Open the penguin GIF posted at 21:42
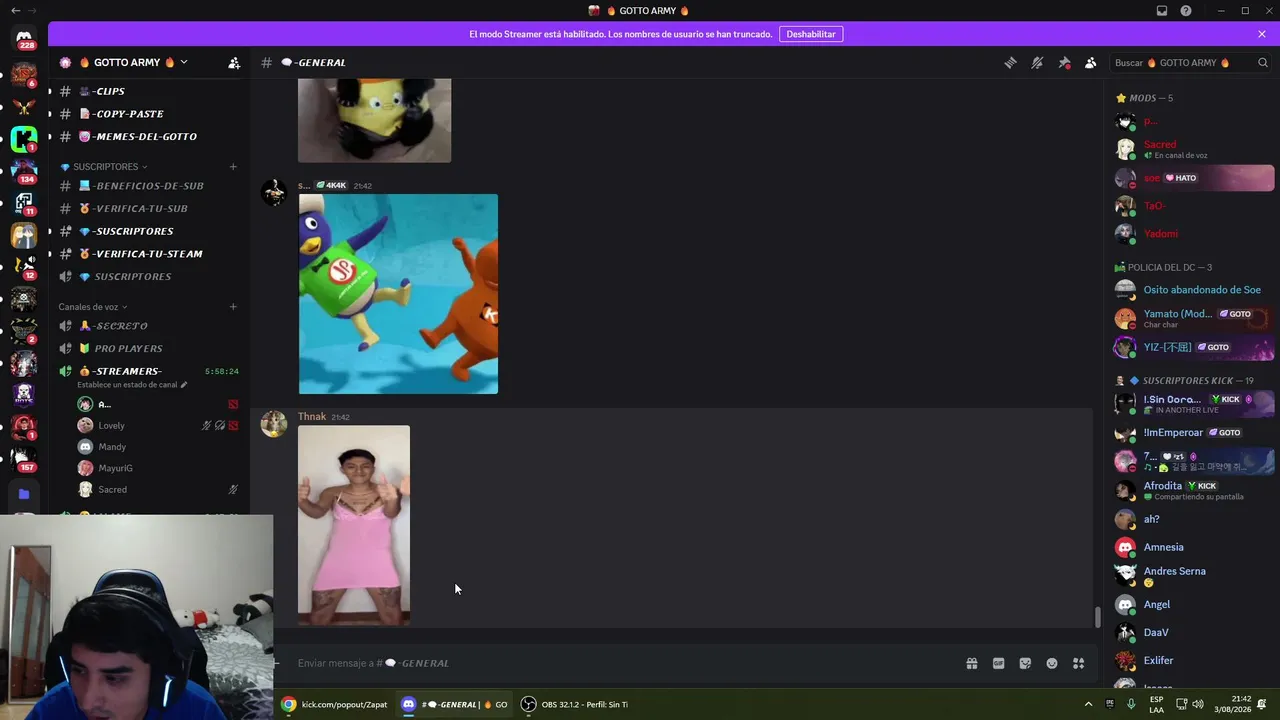Image resolution: width=1280 pixels, height=720 pixels. tap(398, 294)
